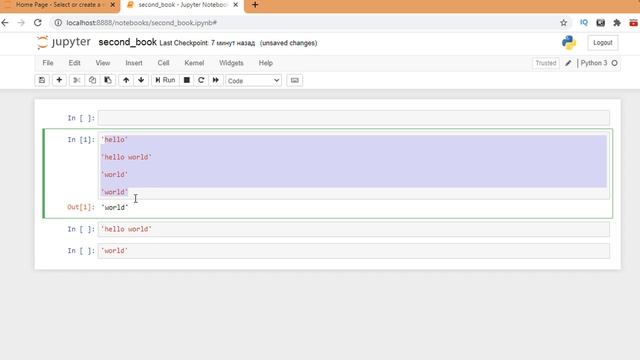This screenshot has height=360, width=640.
Task: Open the View menu
Action: pos(103,63)
